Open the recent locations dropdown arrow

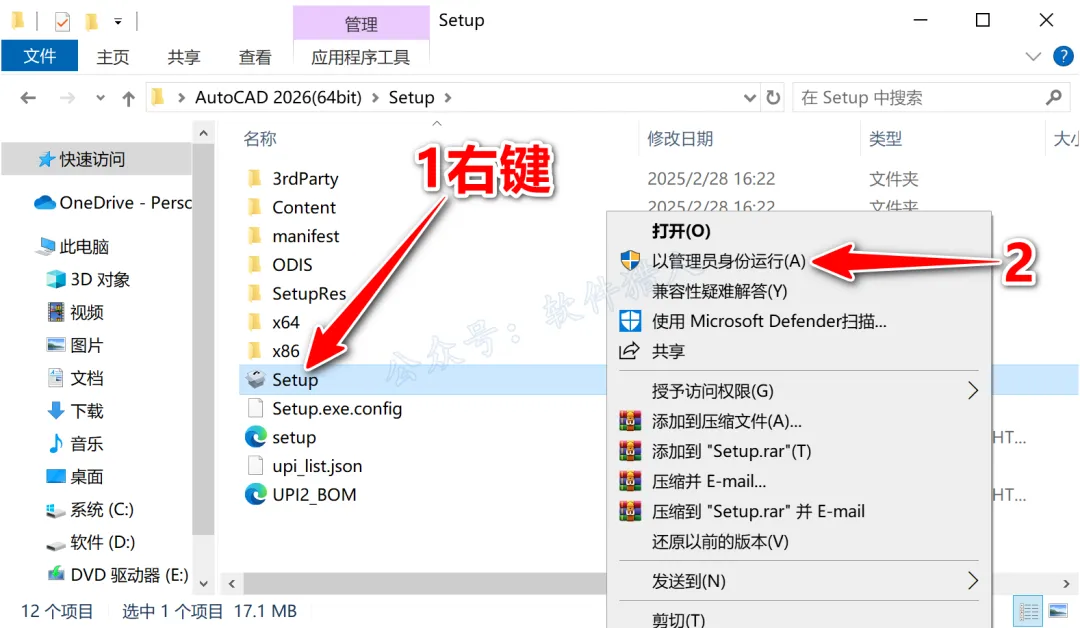(x=101, y=98)
